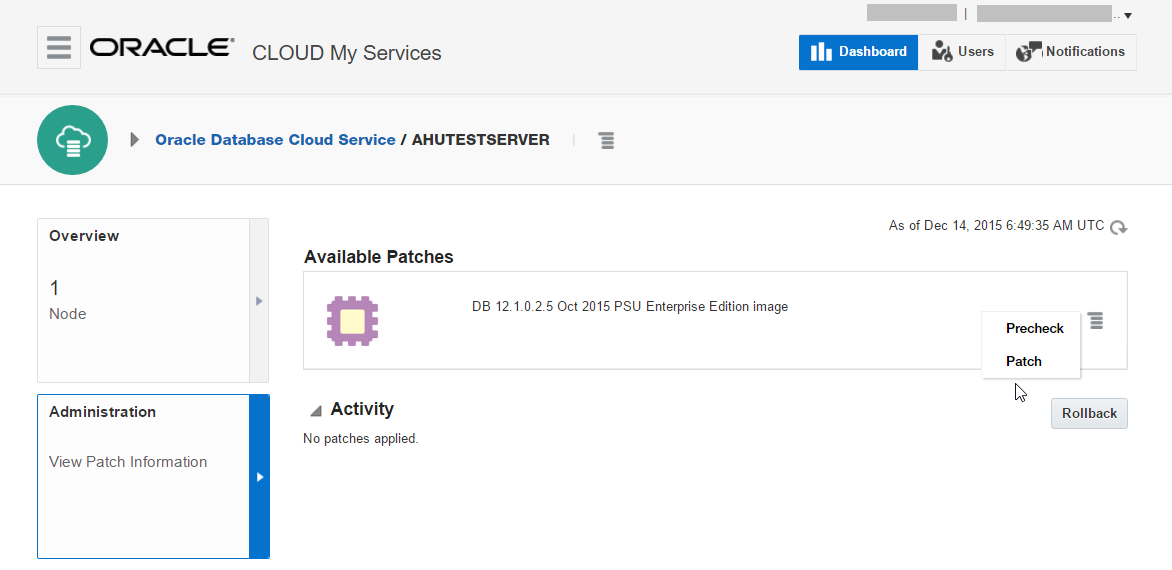Collapse the Activity section
Image resolution: width=1172 pixels, height=570 pixels.
coord(316,410)
